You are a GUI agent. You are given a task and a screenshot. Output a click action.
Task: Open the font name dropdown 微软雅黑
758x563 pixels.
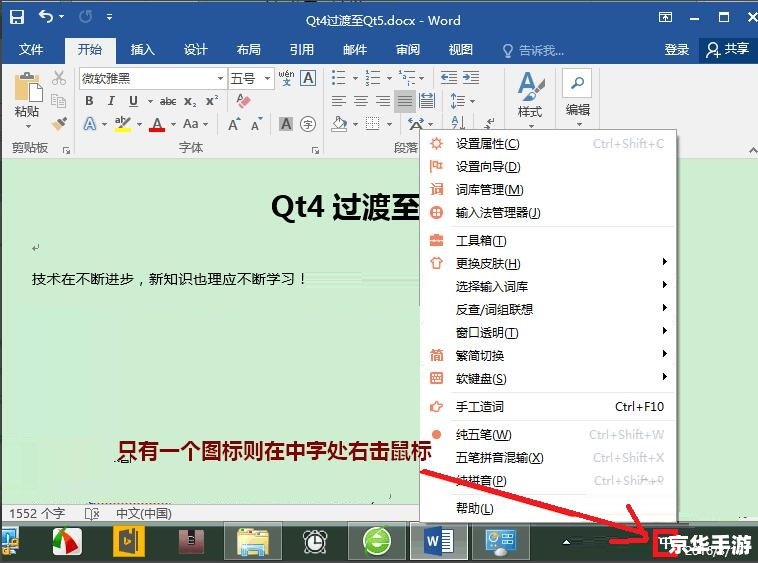220,78
